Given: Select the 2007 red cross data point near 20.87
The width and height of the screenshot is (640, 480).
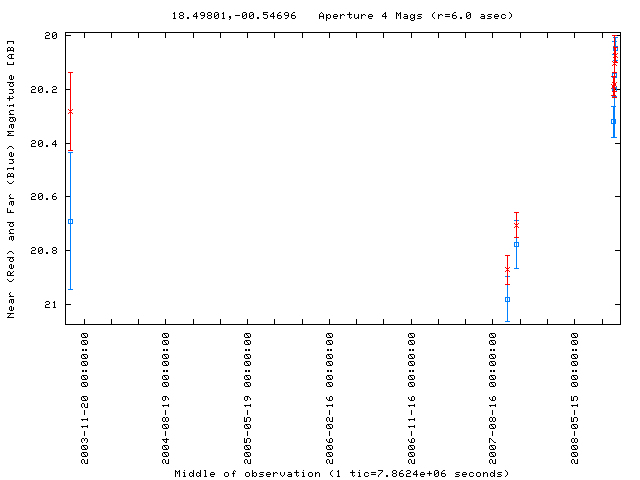Looking at the screenshot, I should point(507,270).
